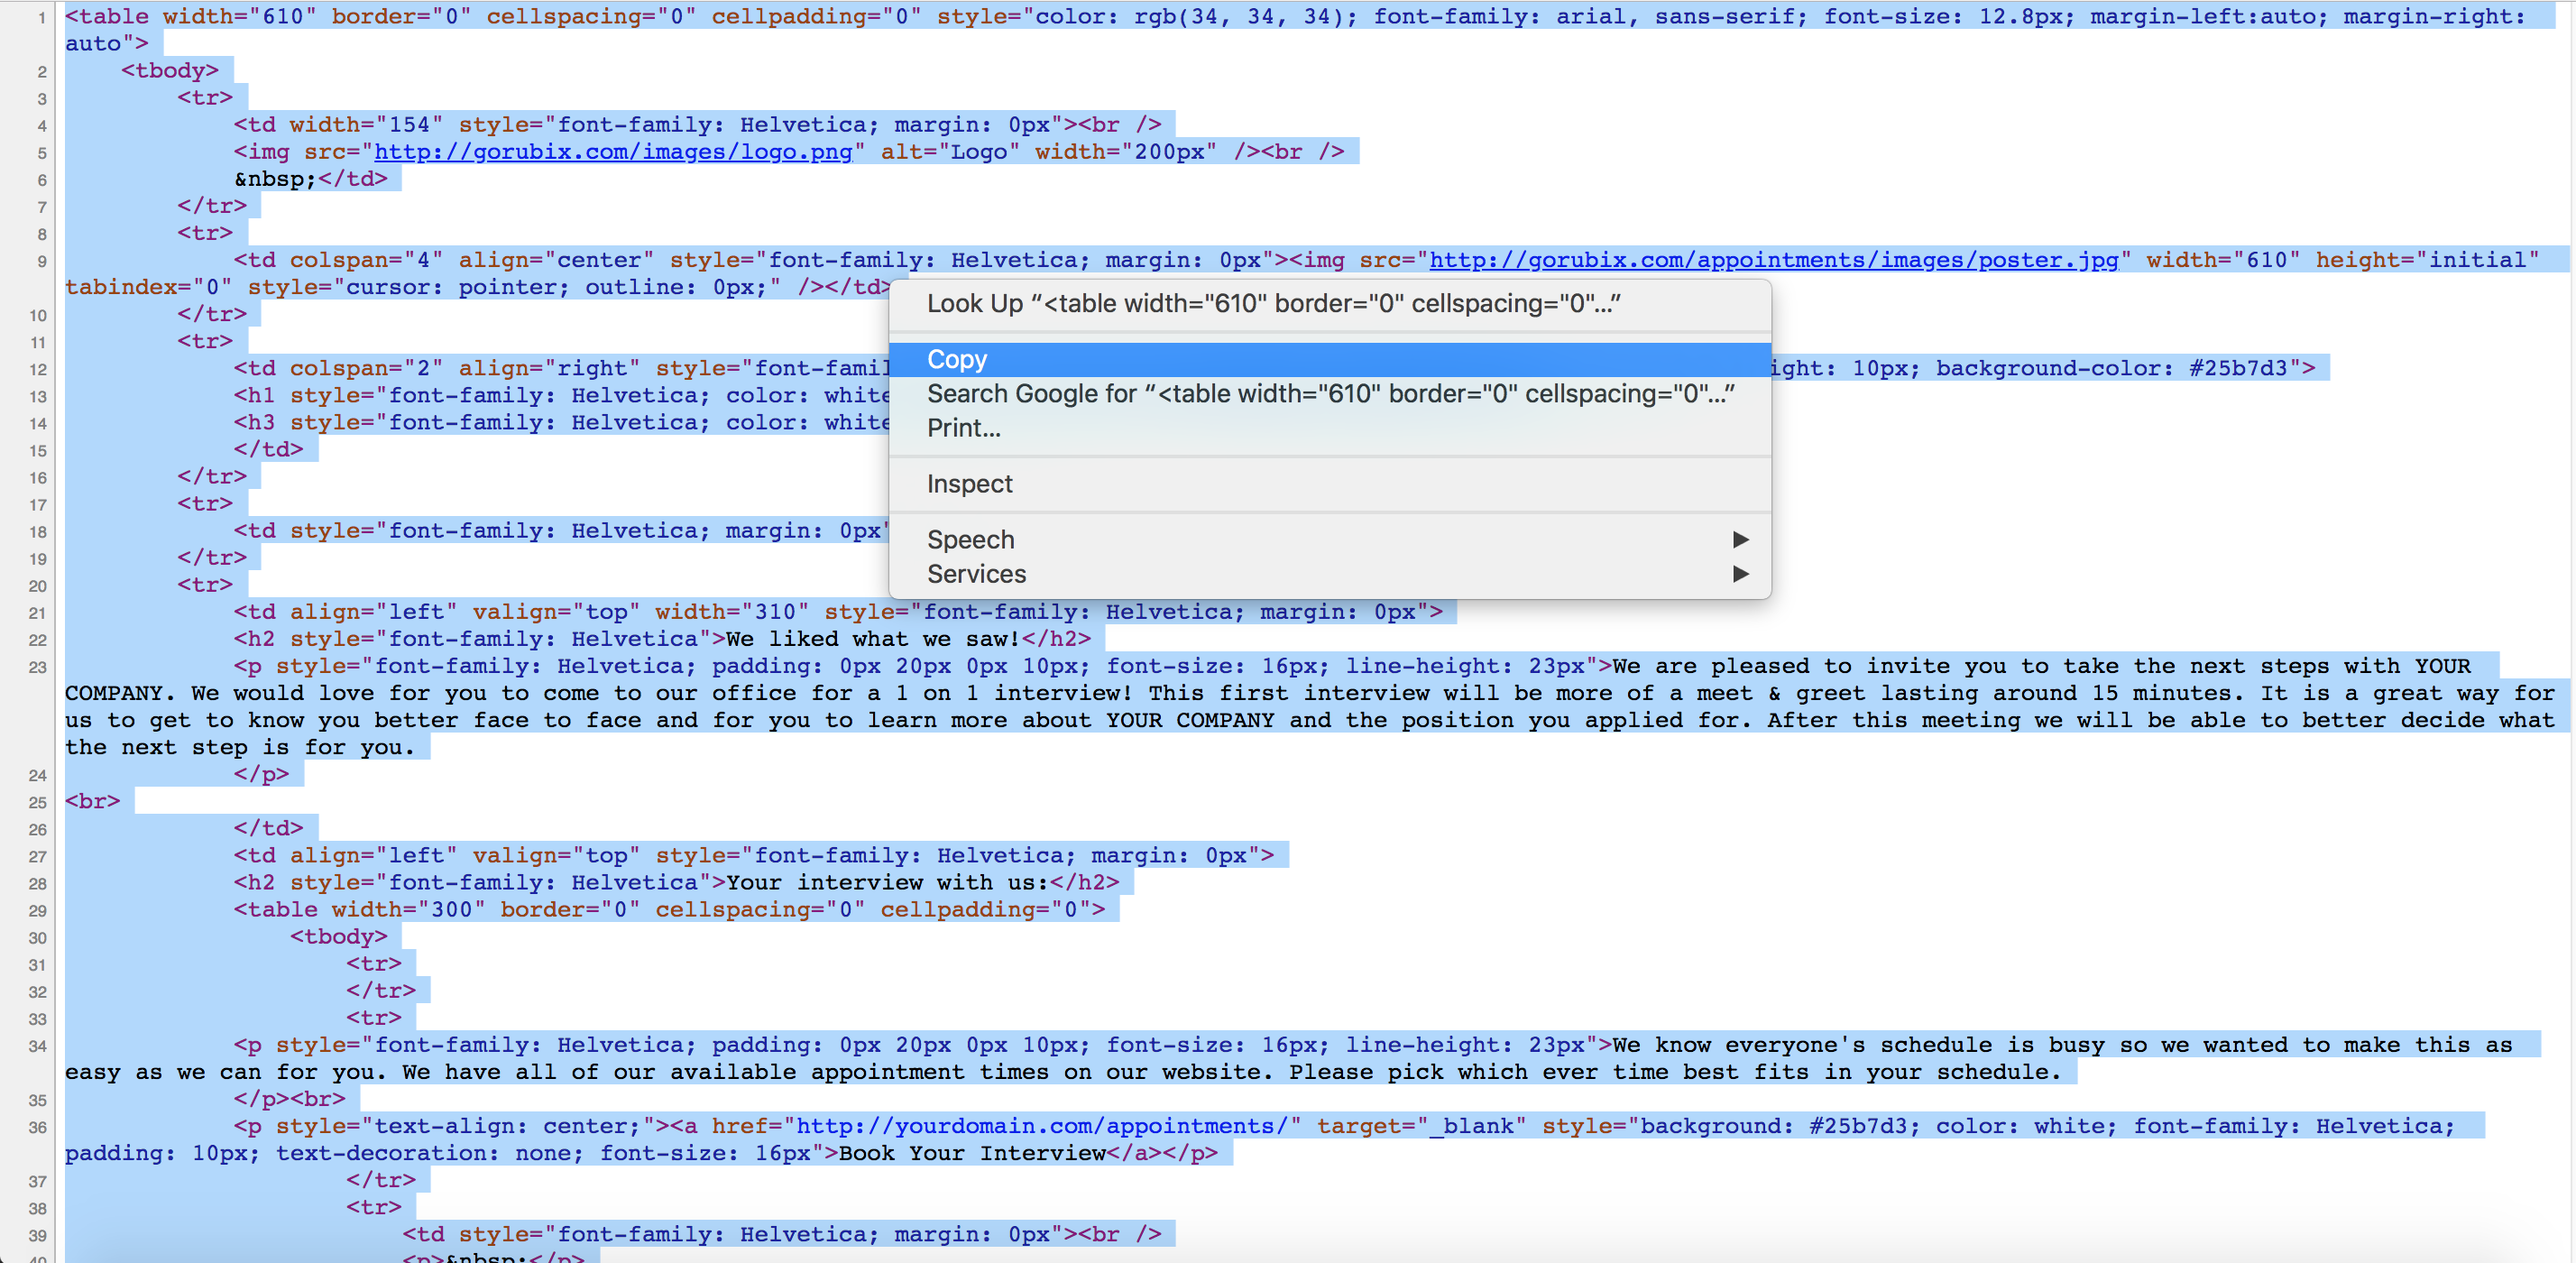Screen dimensions: 2576x1263
Task: Click the '<table width="300"' tag on line 29
Action: click(360, 910)
